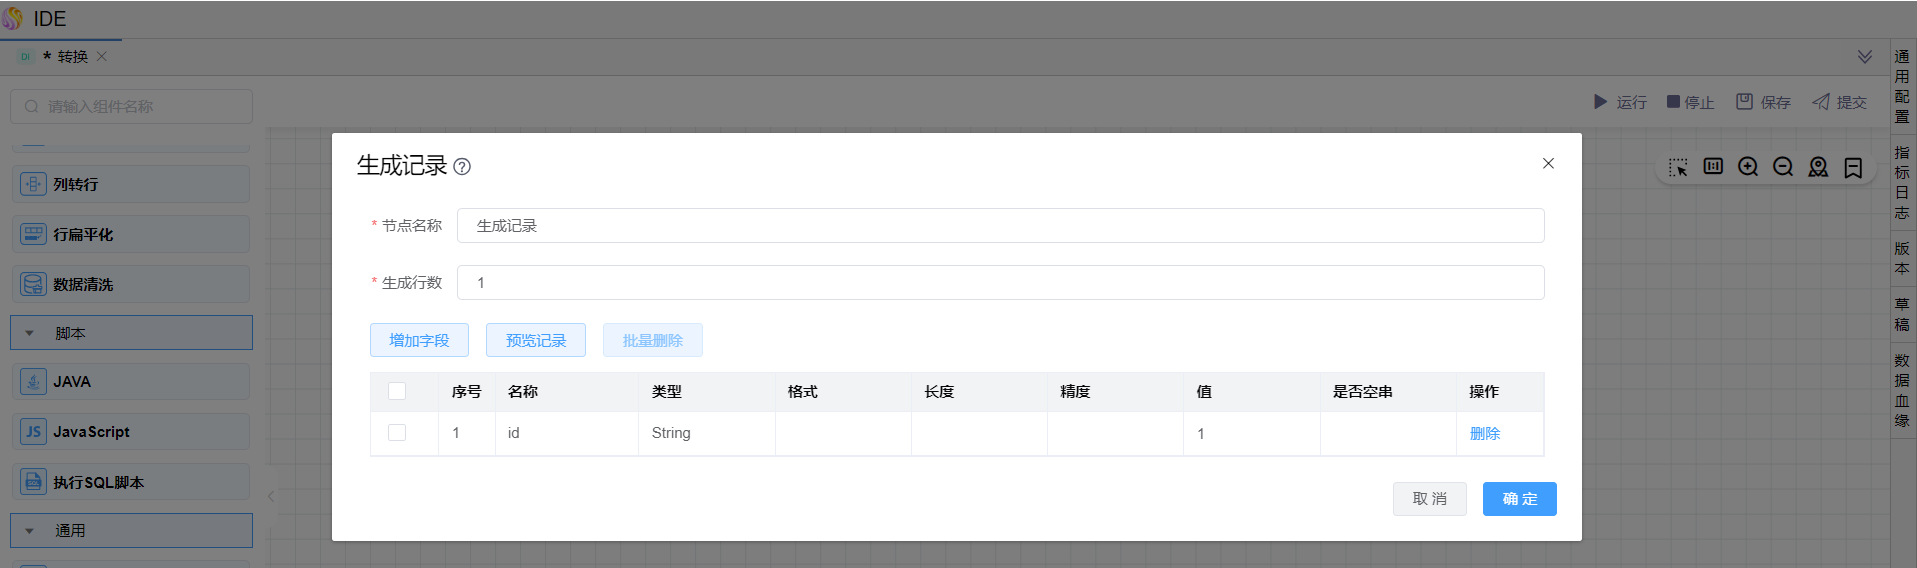1917x568 pixels.
Task: Expand the double-chevron dropdown at top right
Action: click(x=1865, y=57)
